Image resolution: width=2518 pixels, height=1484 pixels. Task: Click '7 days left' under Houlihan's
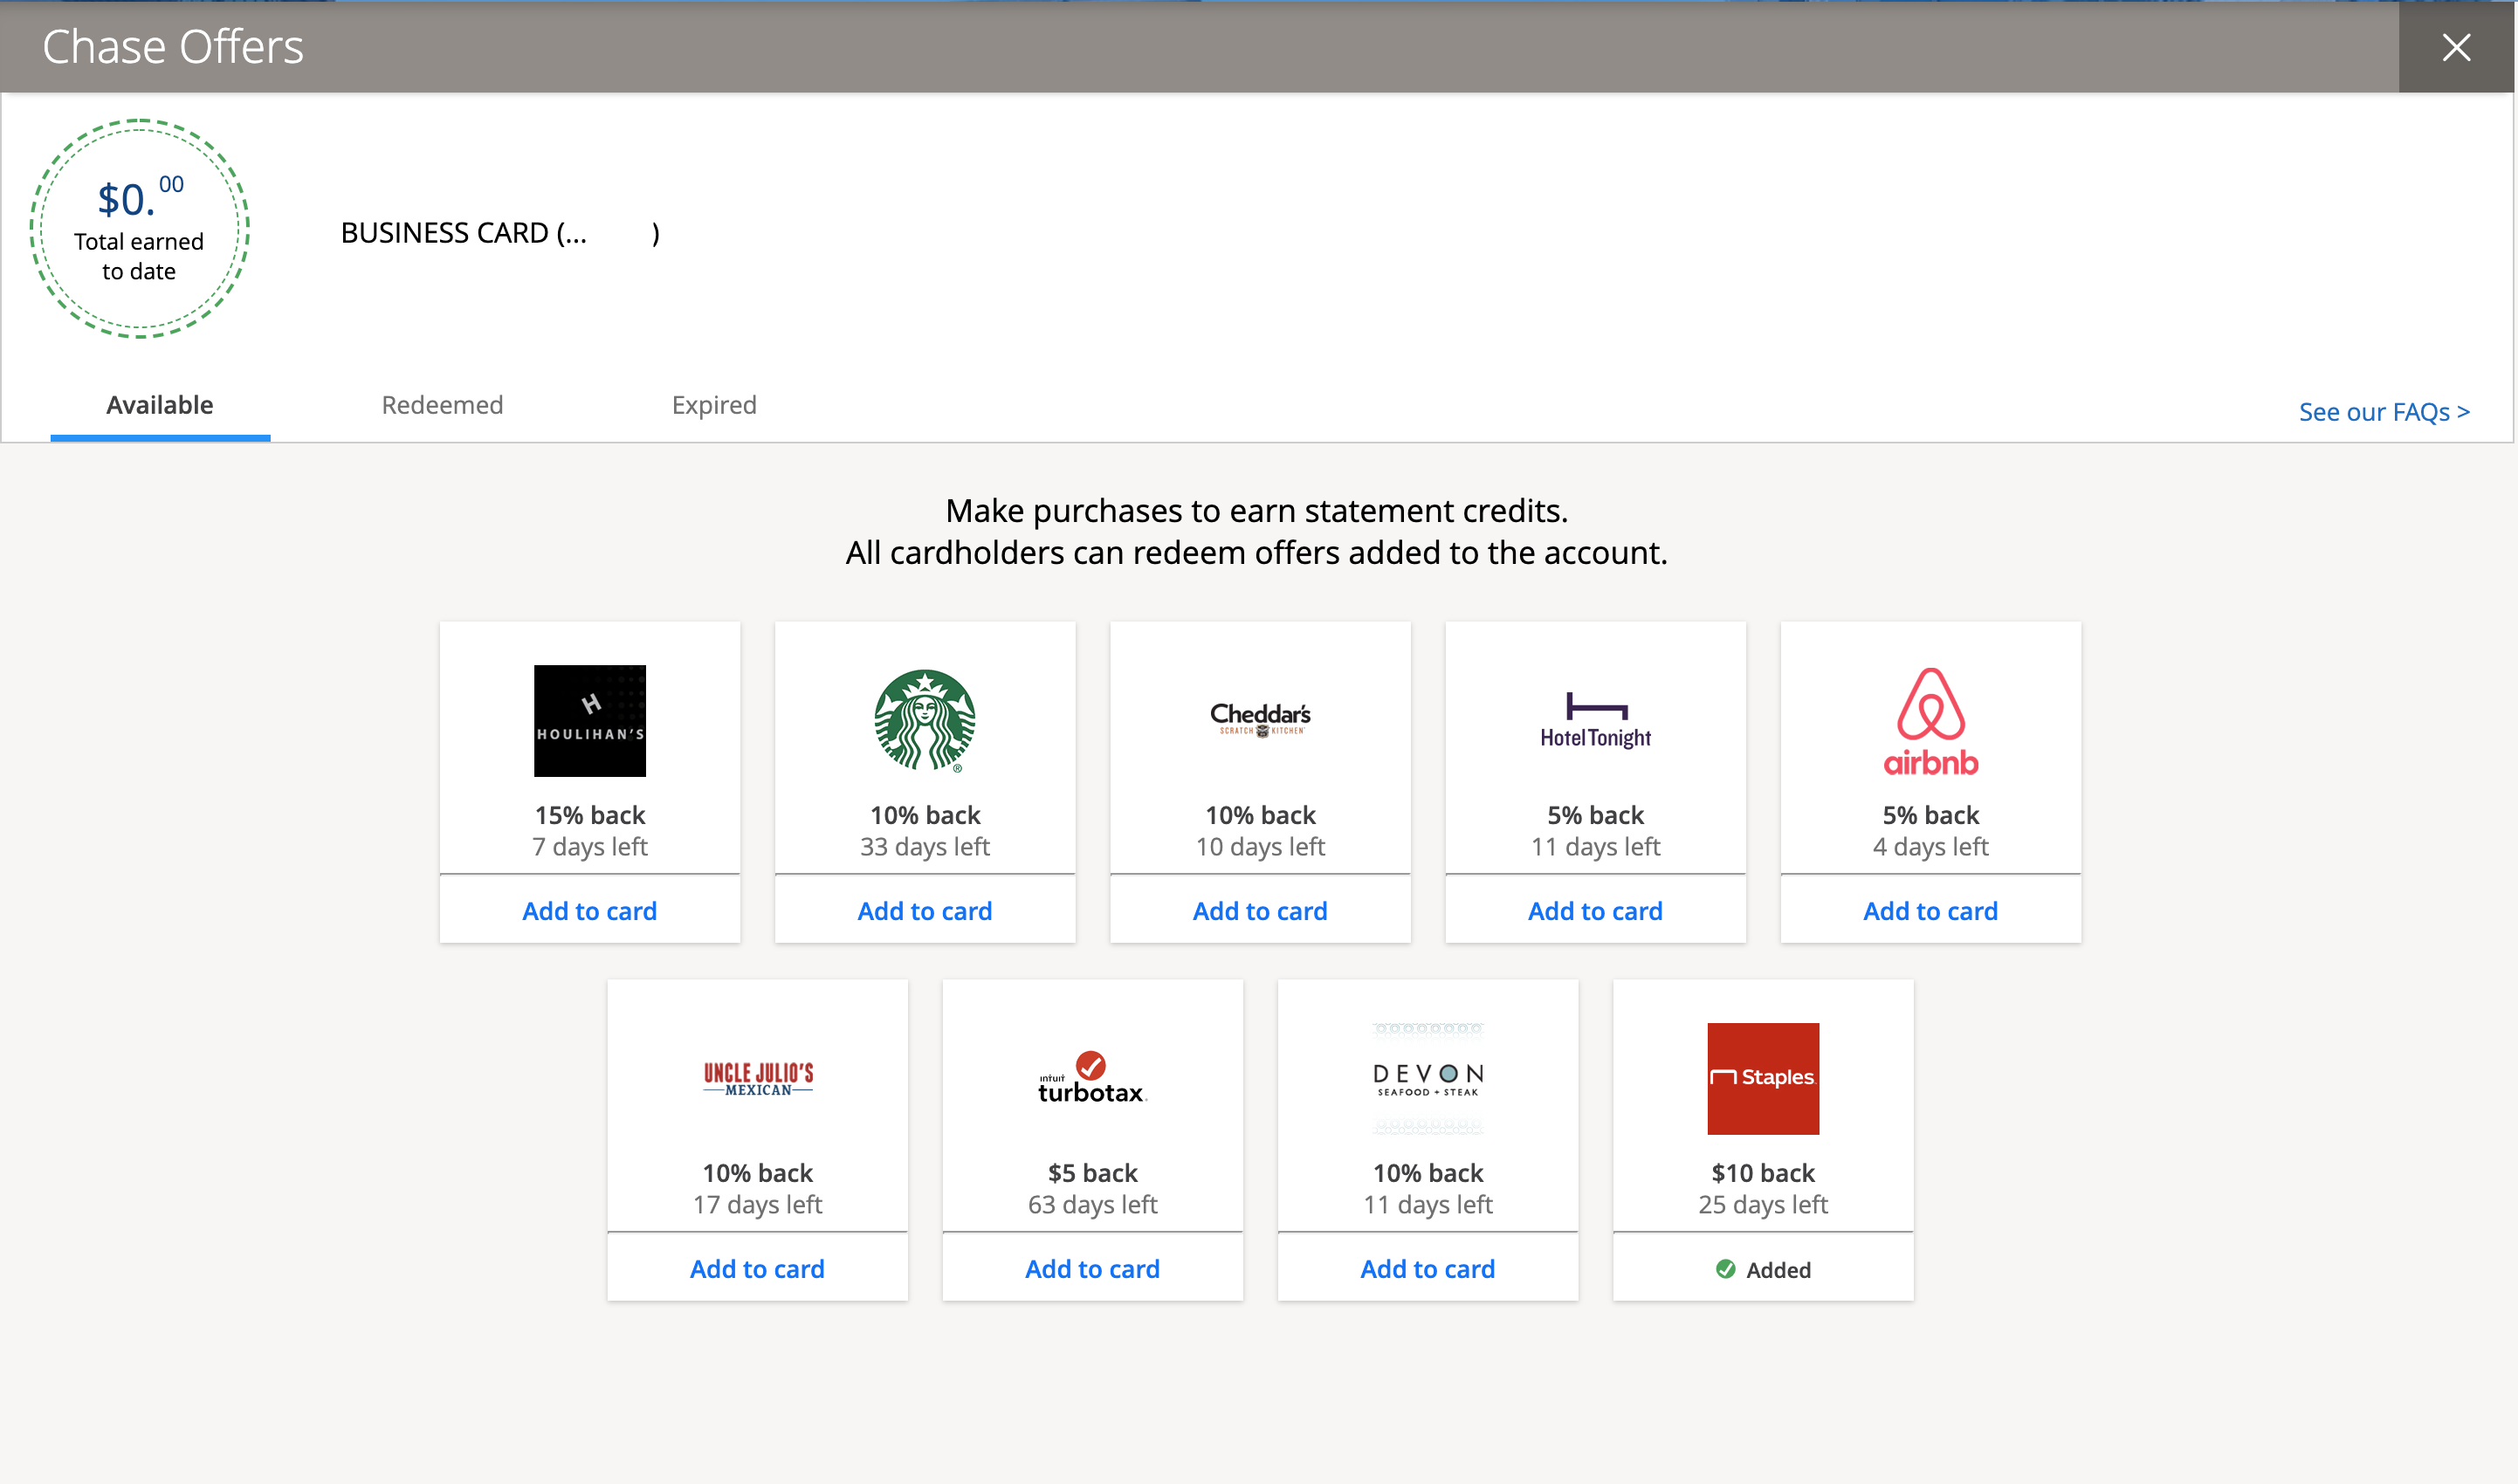click(x=590, y=847)
